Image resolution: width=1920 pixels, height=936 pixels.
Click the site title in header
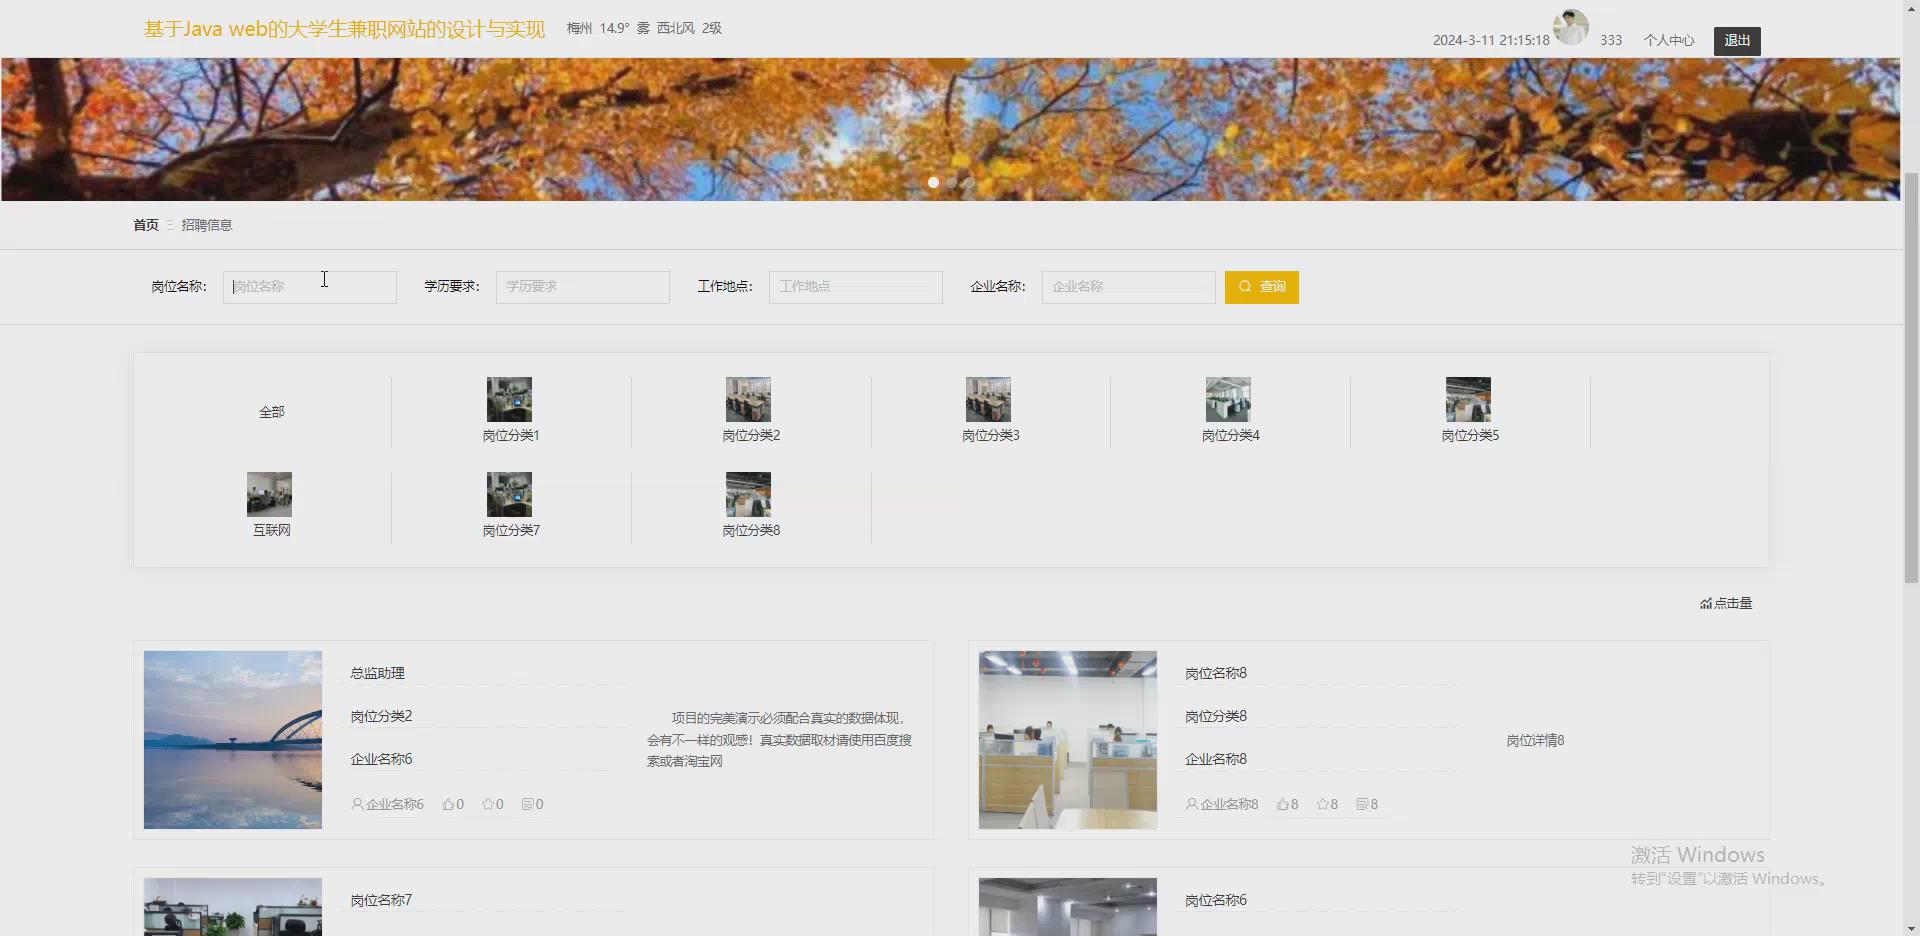coord(344,29)
